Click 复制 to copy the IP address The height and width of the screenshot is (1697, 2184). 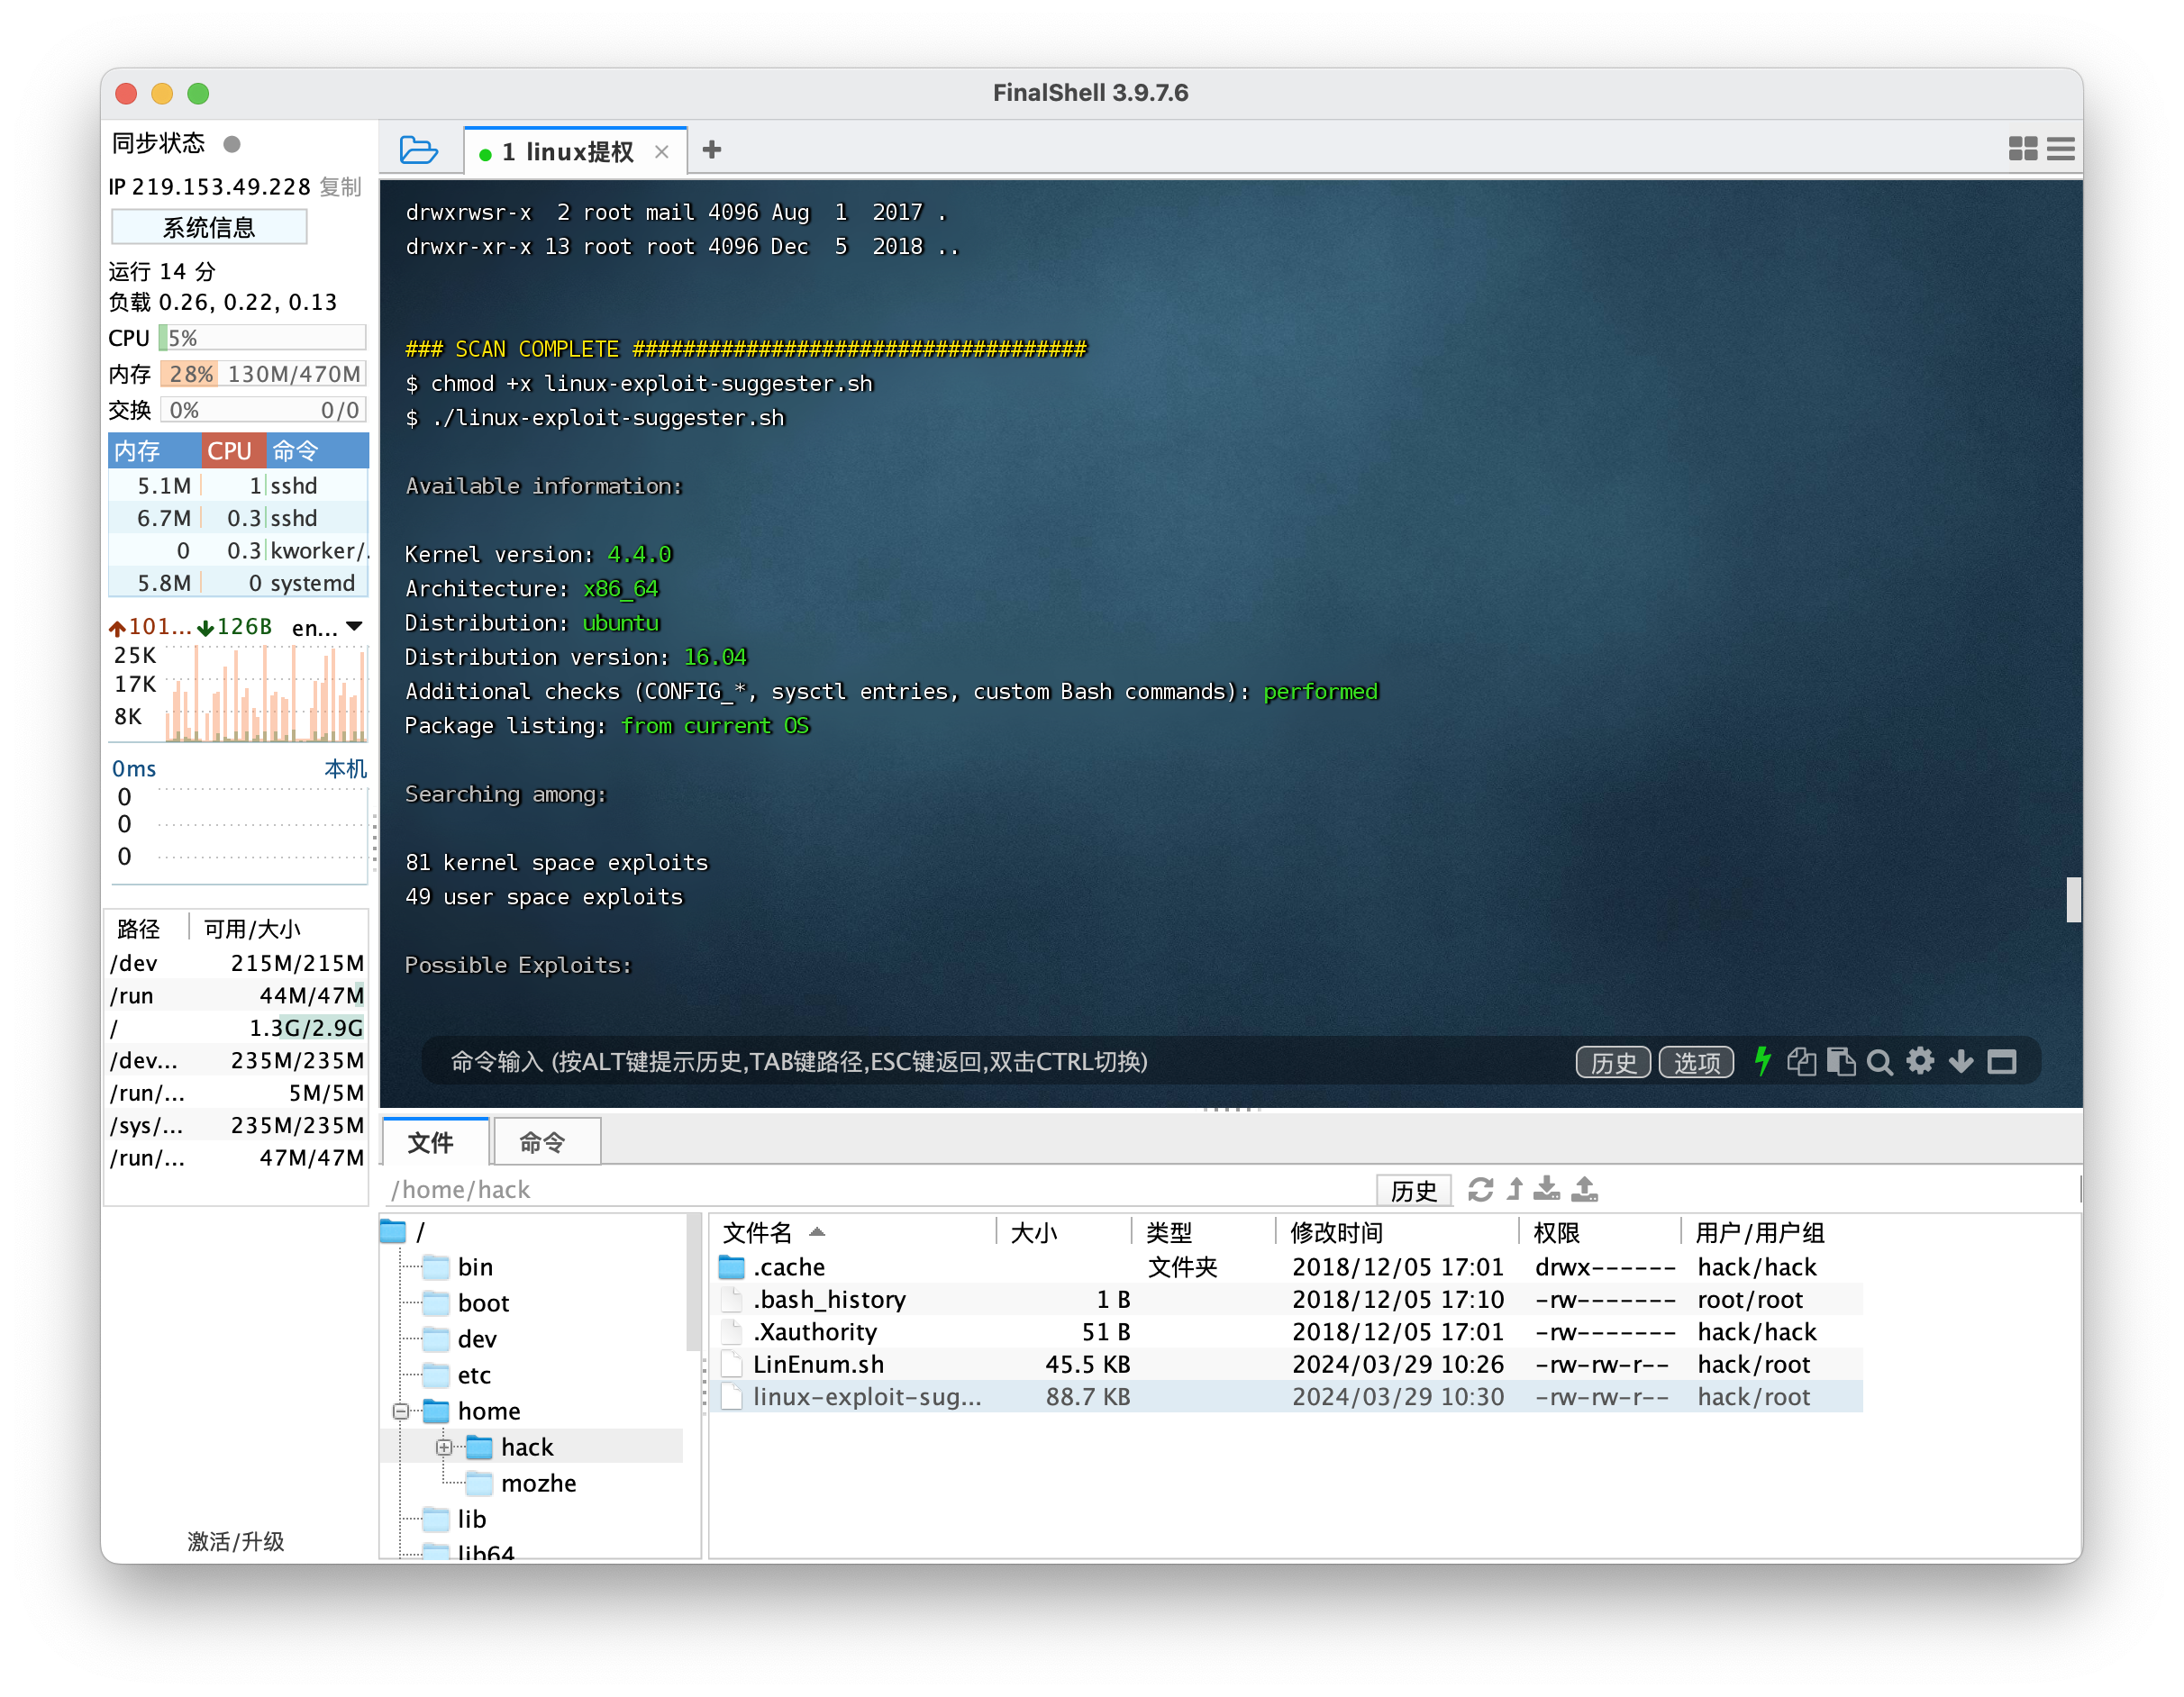pyautogui.click(x=341, y=187)
